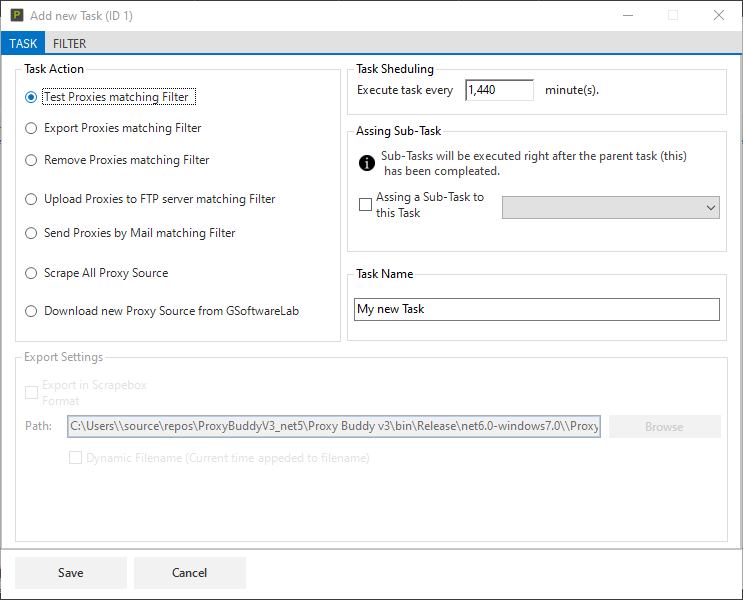Switch to the FILTER tab
This screenshot has width=743, height=600.
[x=69, y=44]
